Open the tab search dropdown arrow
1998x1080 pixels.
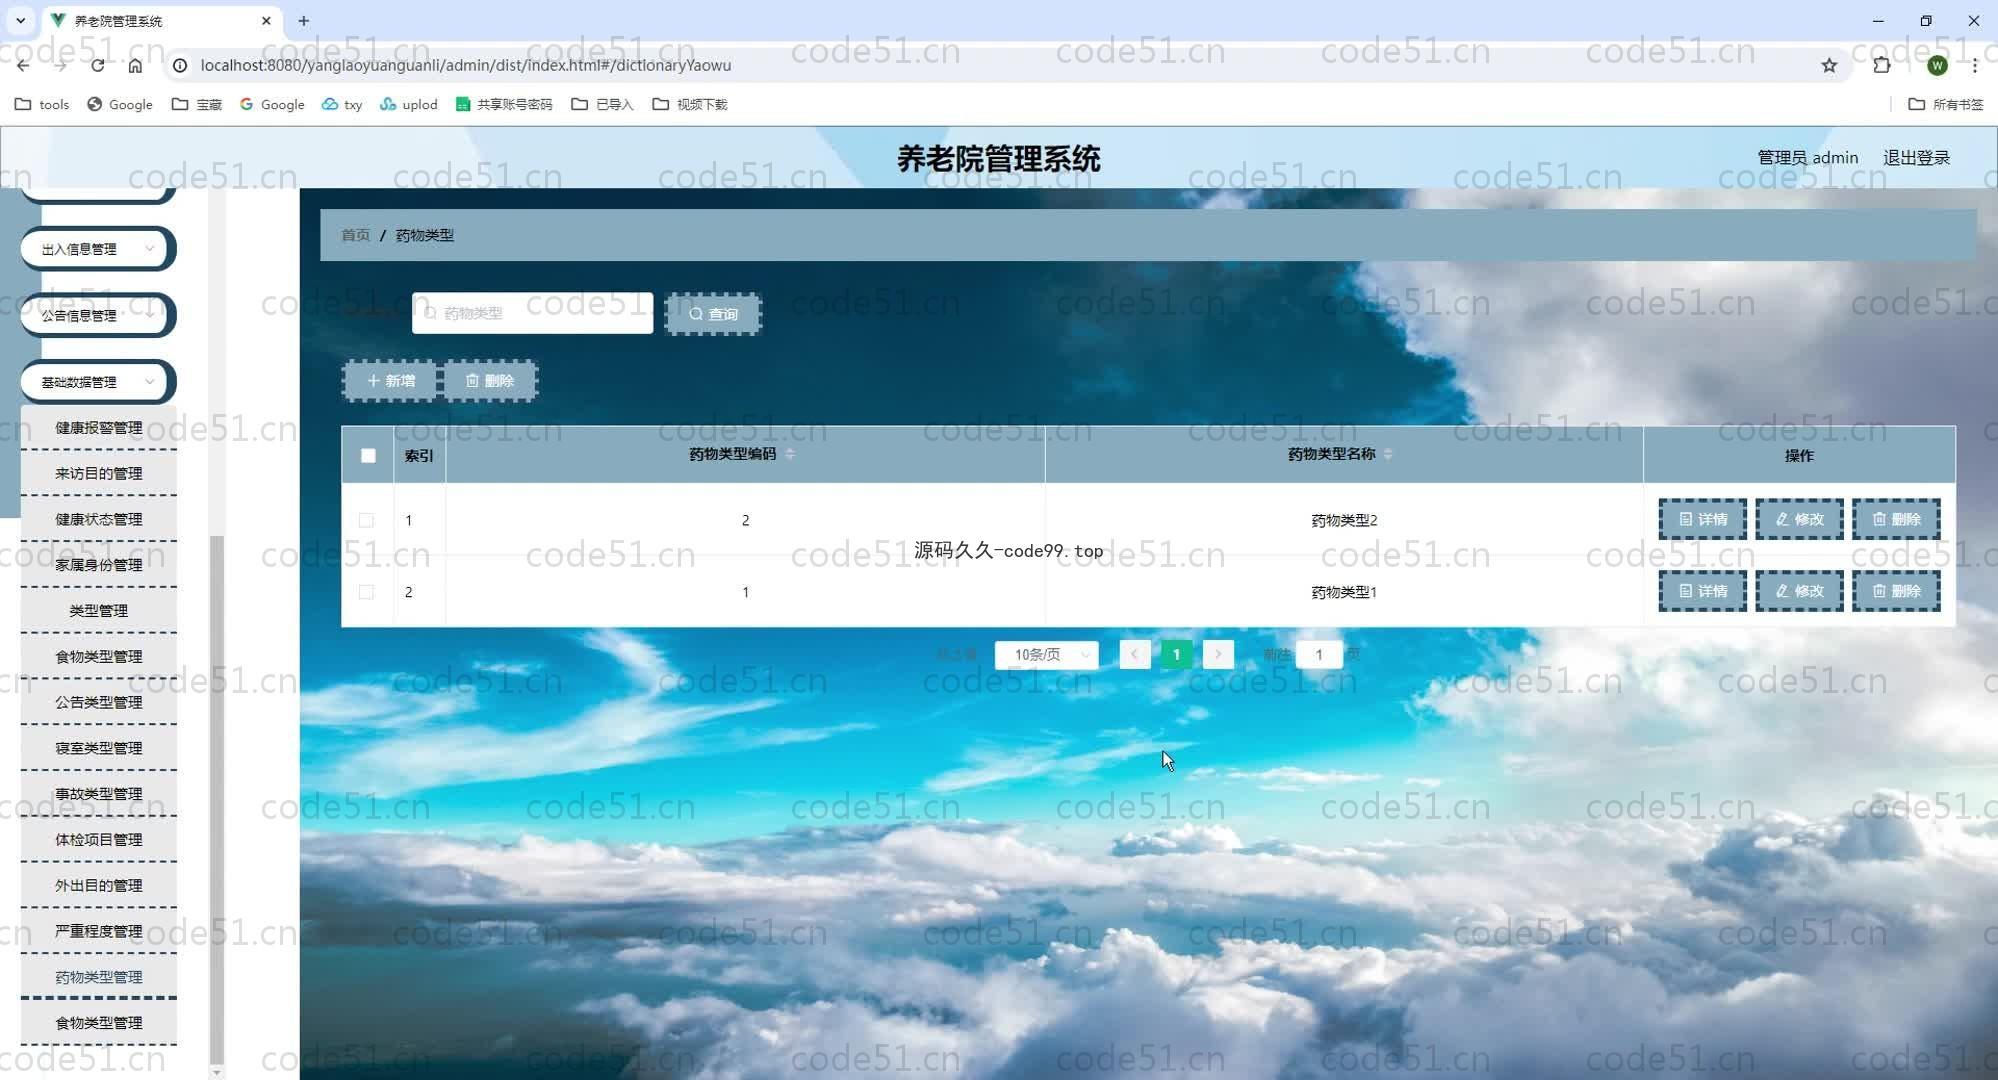pyautogui.click(x=20, y=20)
